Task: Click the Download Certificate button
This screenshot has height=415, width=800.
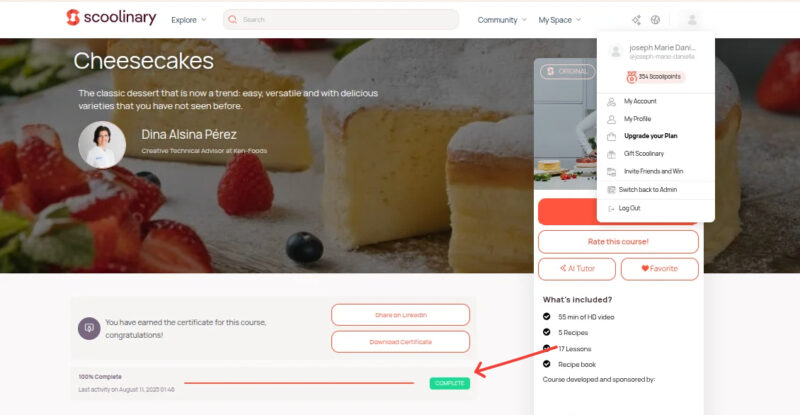Action: pyautogui.click(x=401, y=341)
